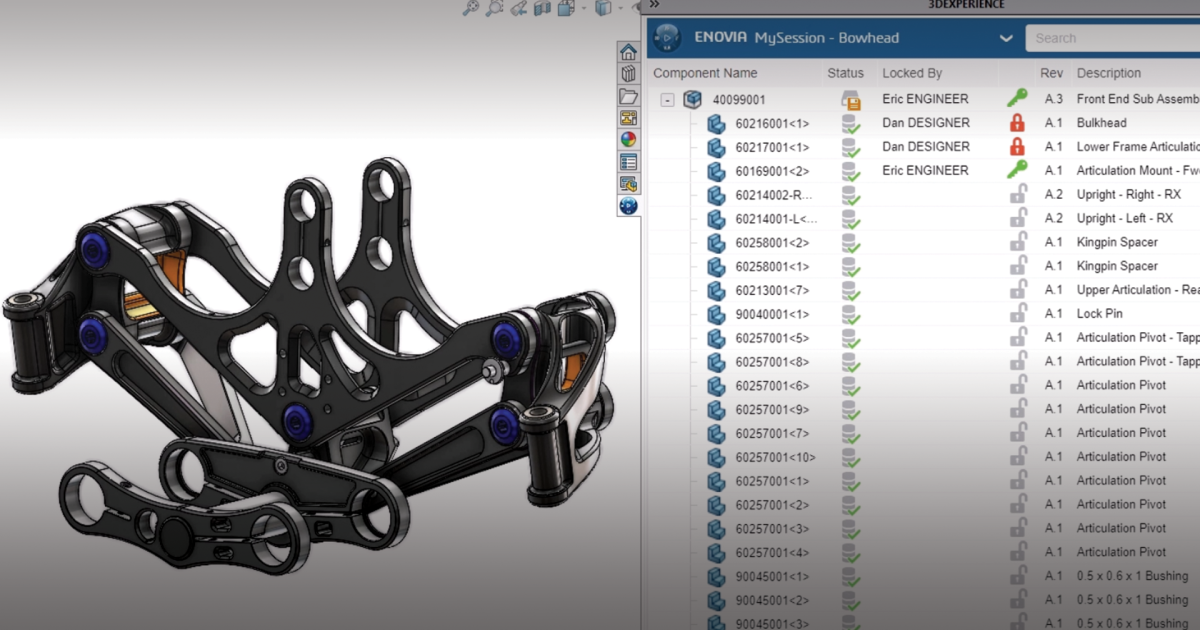This screenshot has height=630, width=1200.
Task: Toggle the red lock on Bulkhead
Action: (1017, 123)
